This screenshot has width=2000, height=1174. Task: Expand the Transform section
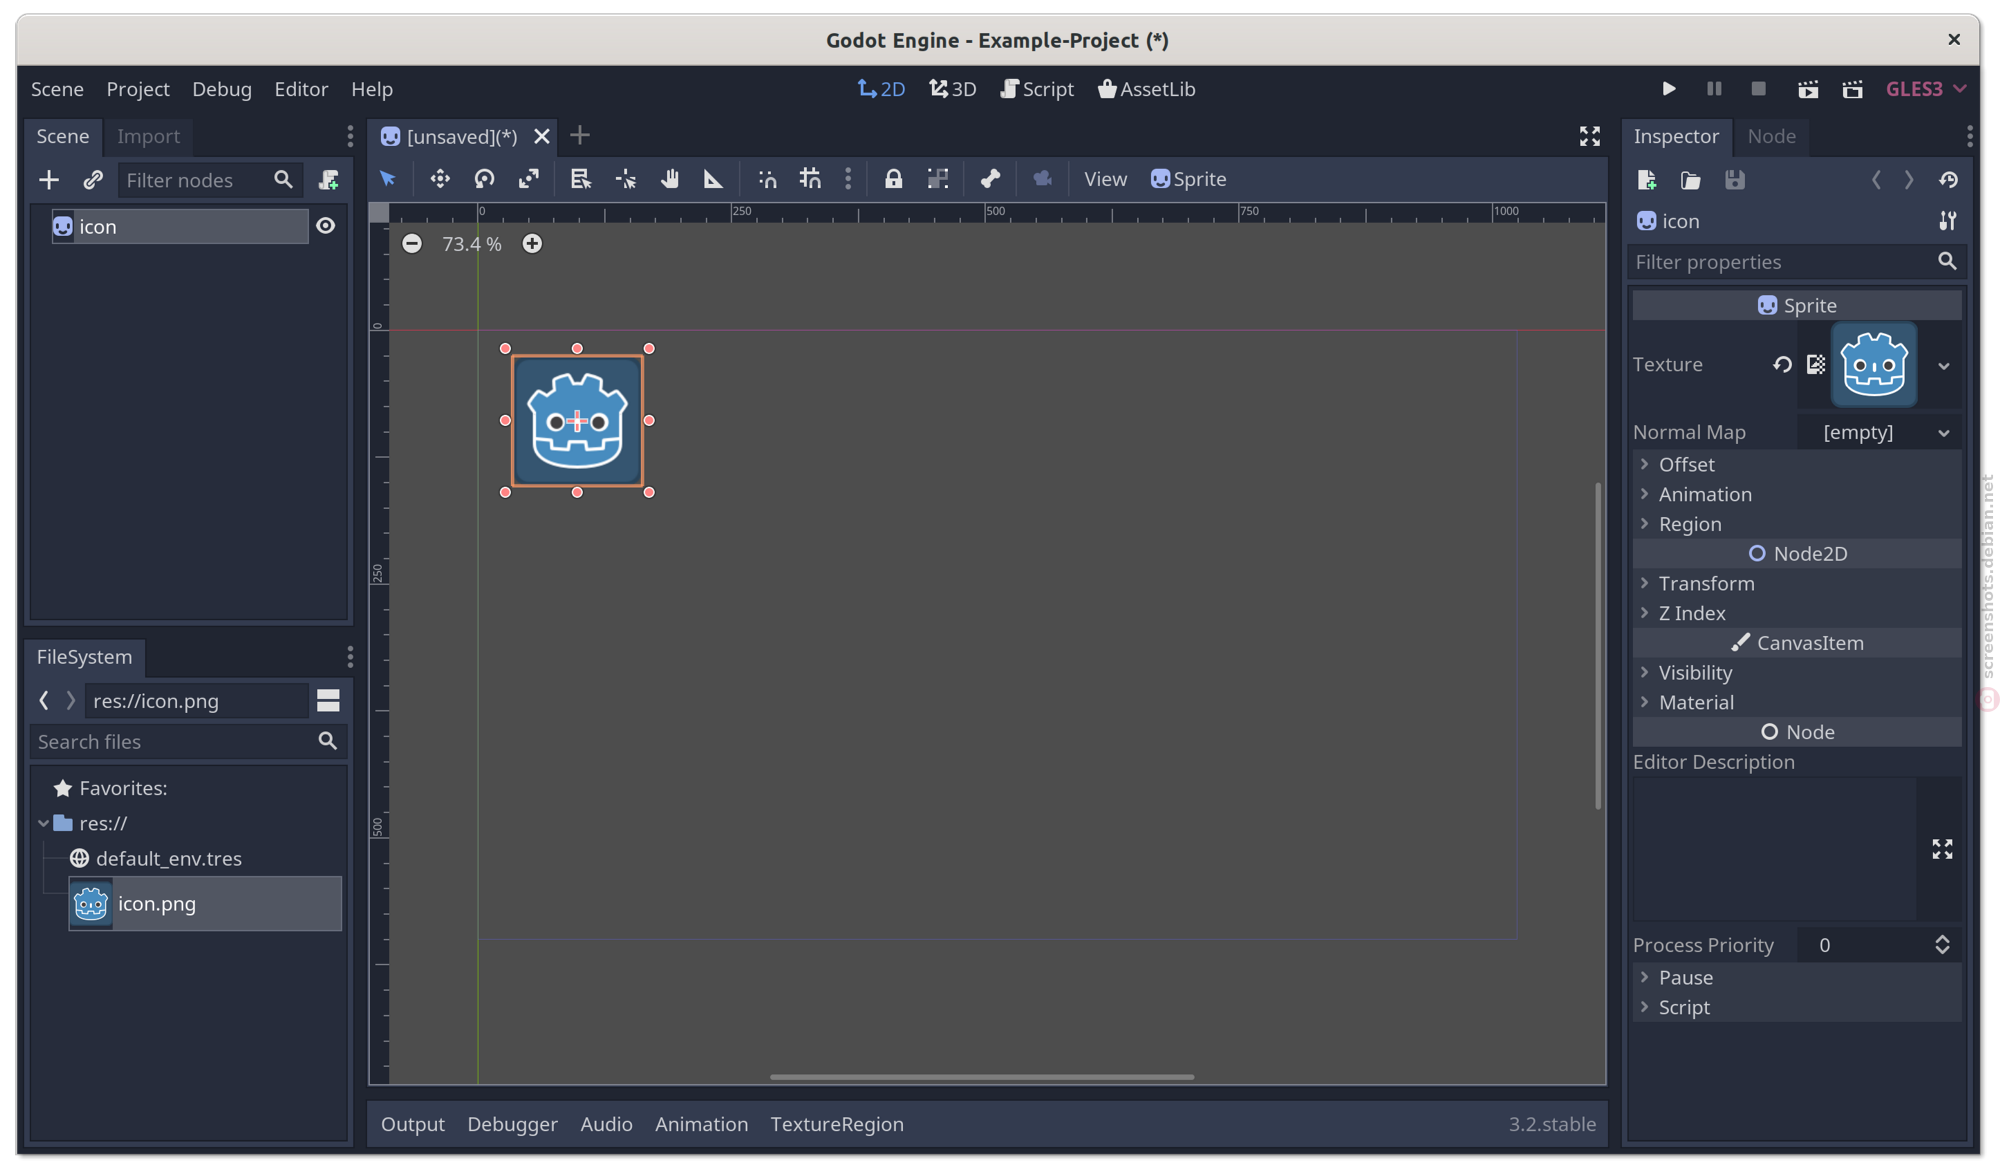click(x=1797, y=583)
